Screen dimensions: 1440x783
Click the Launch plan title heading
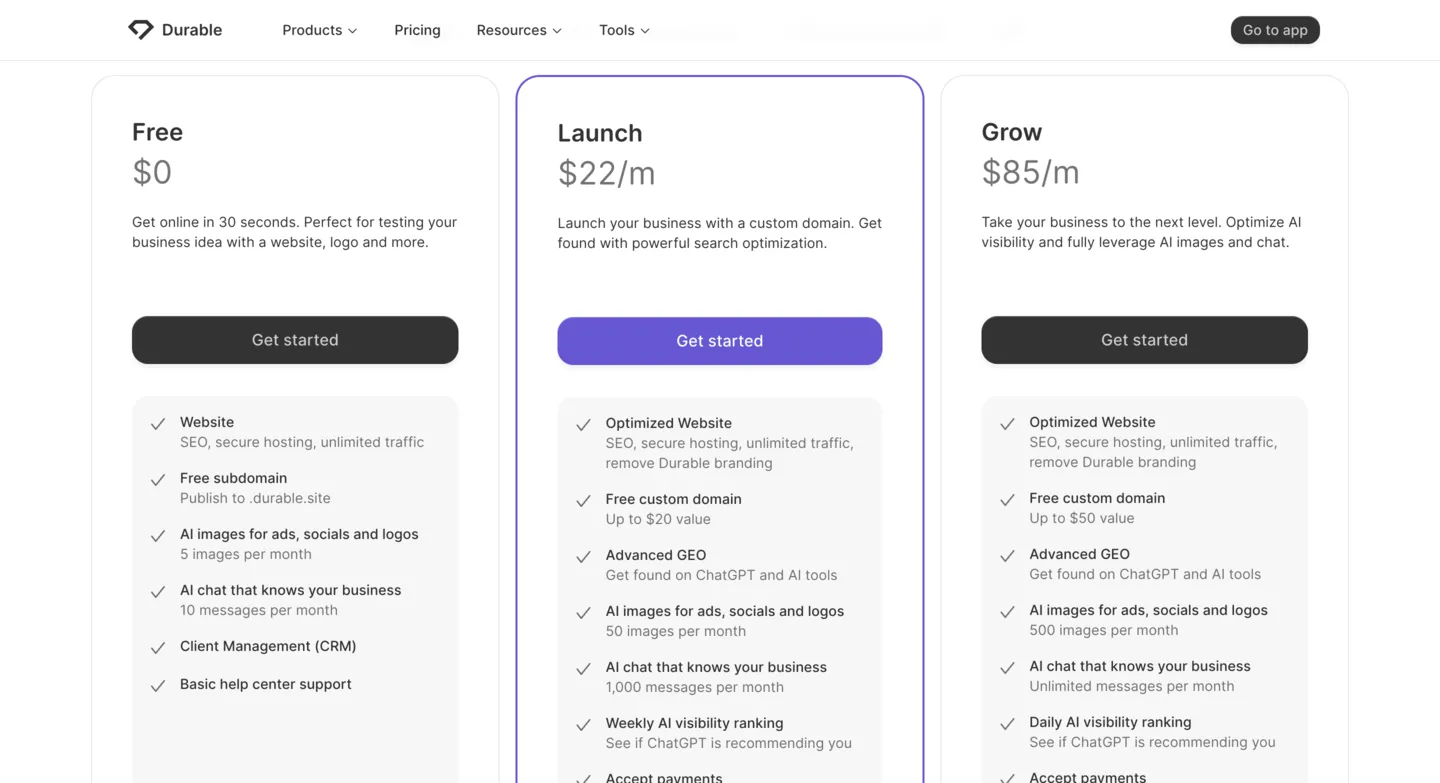click(x=600, y=133)
